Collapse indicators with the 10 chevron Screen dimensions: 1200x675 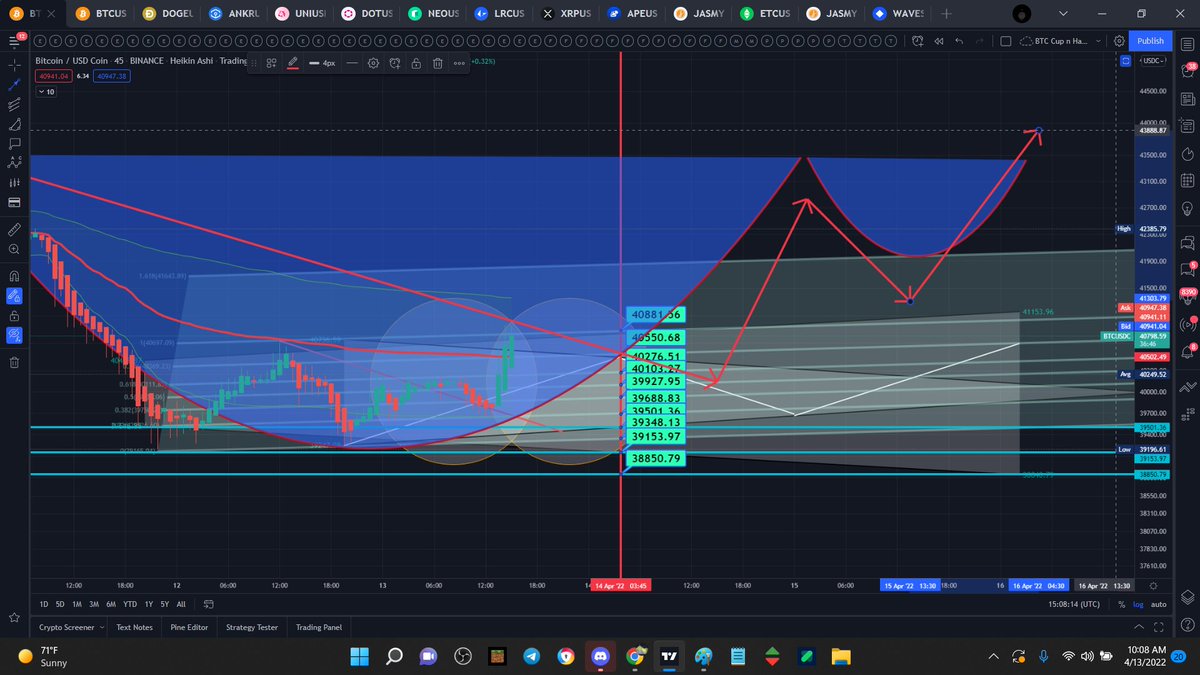point(46,91)
